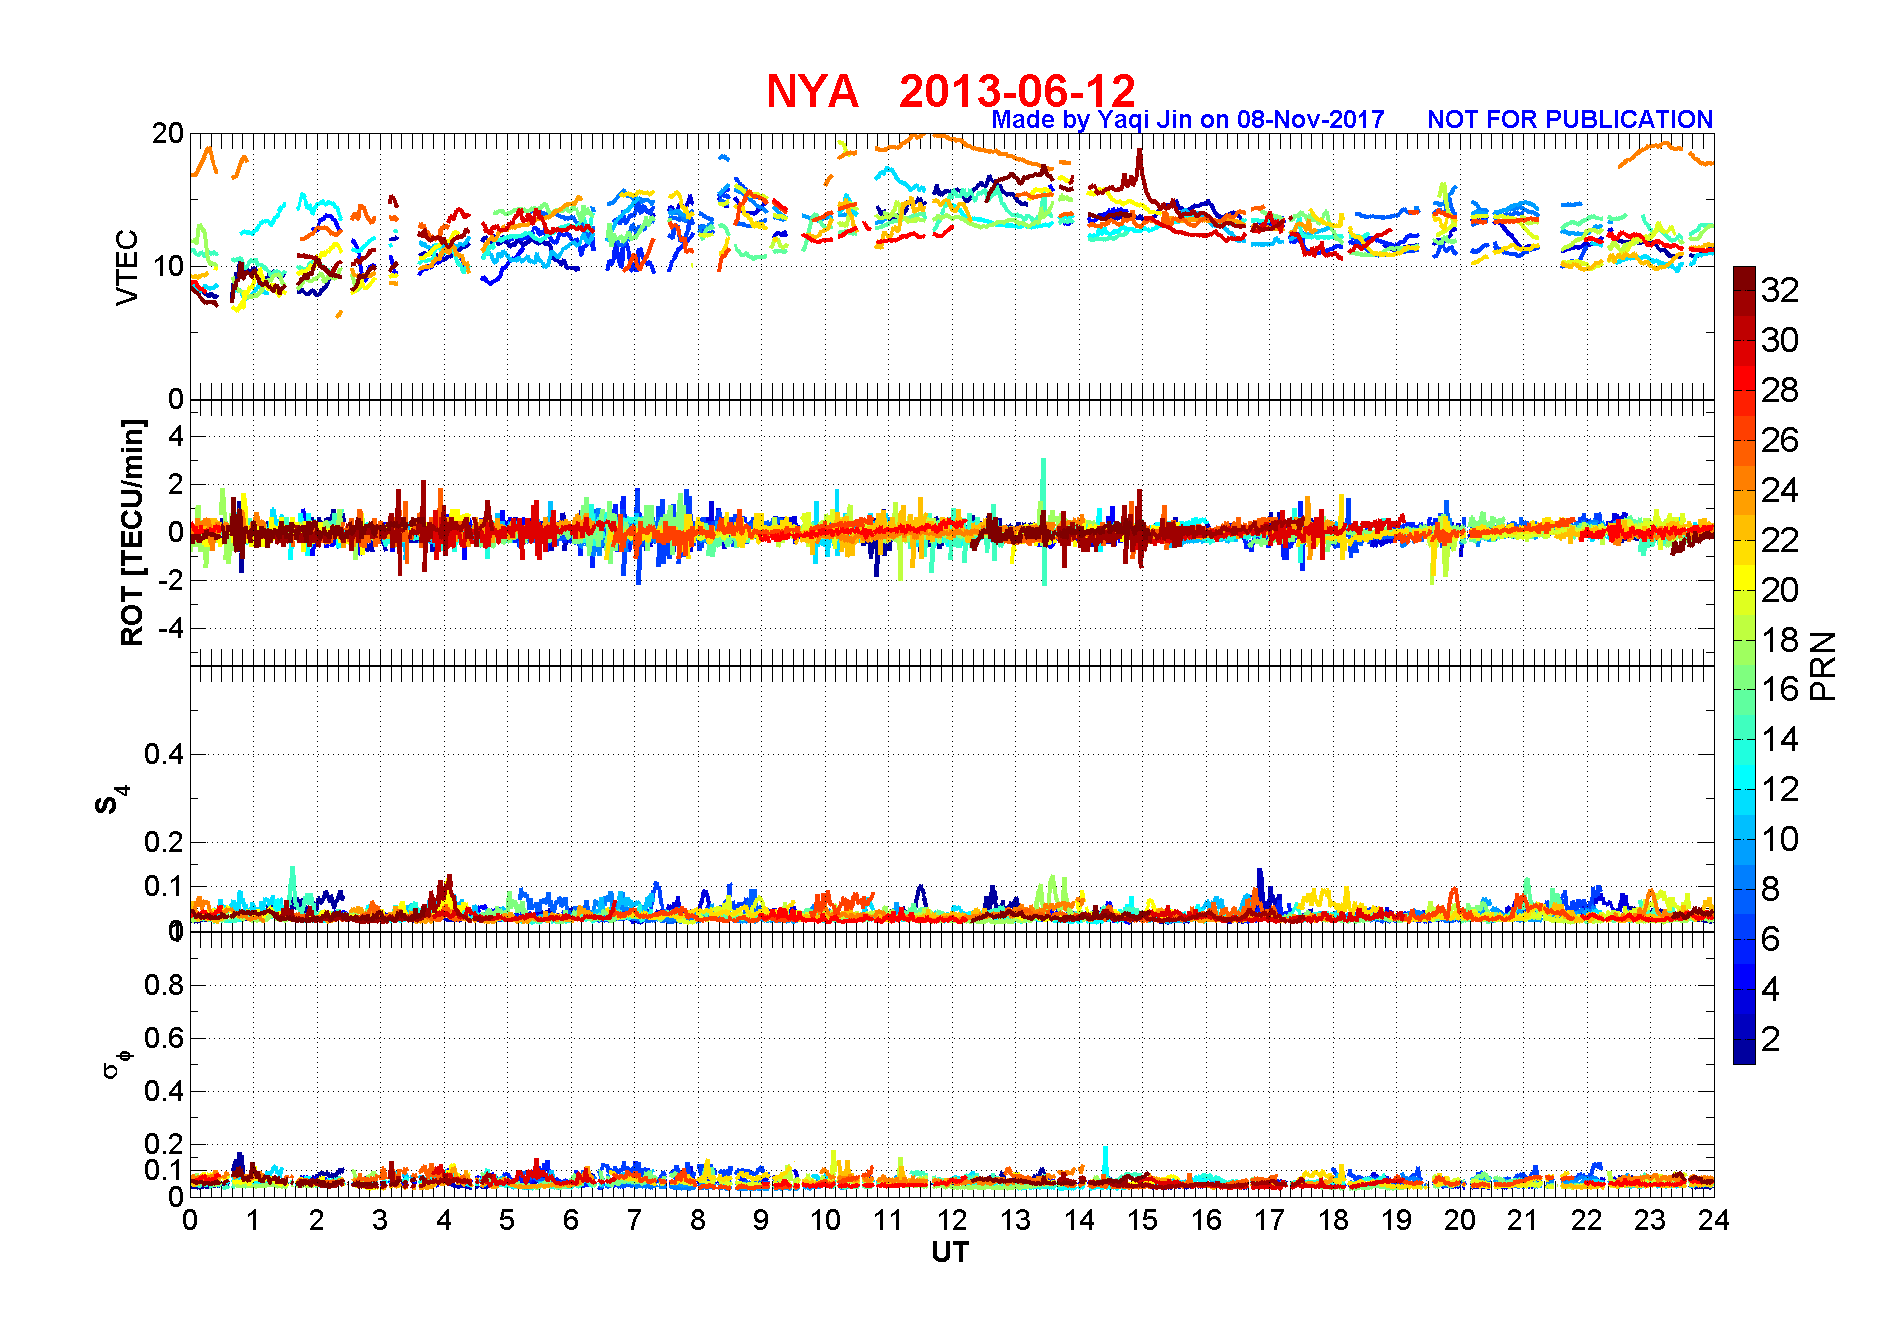This screenshot has width=1904, height=1330.
Task: Click the colorbar tick label 30
Action: point(1780,340)
